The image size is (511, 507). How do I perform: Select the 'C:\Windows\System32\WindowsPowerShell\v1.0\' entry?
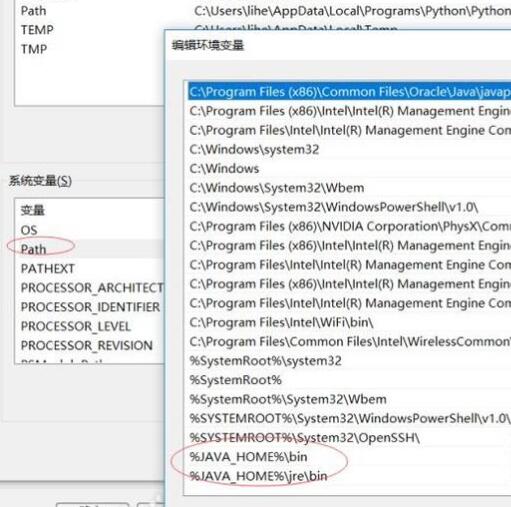(349, 207)
